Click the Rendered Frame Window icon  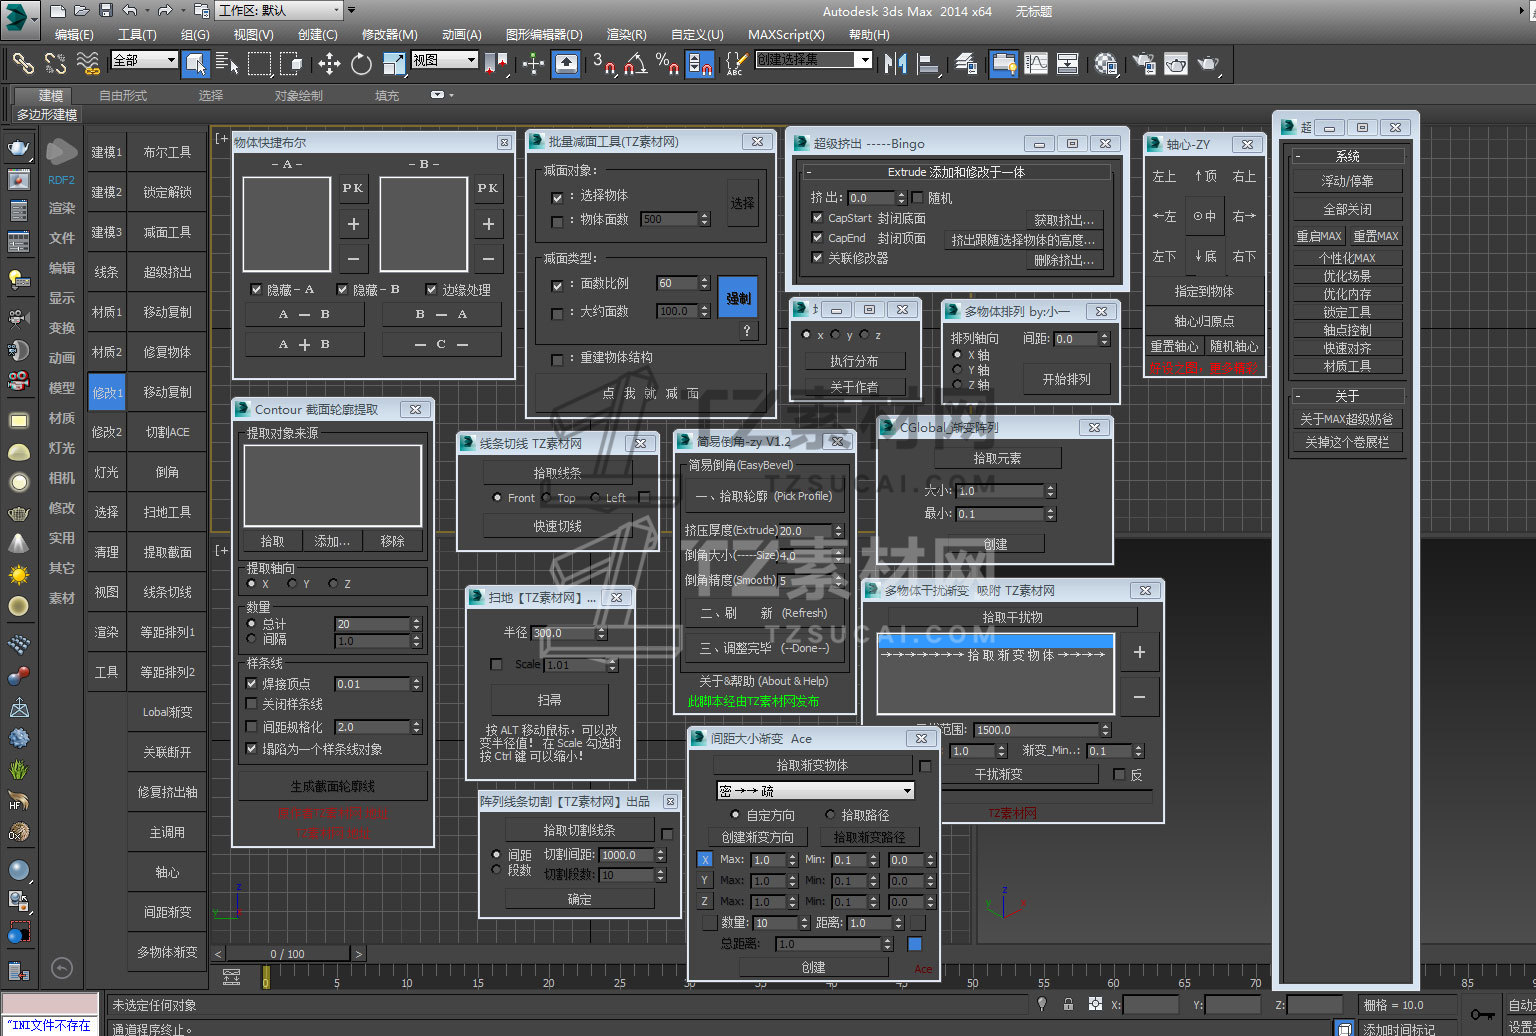coord(1176,63)
